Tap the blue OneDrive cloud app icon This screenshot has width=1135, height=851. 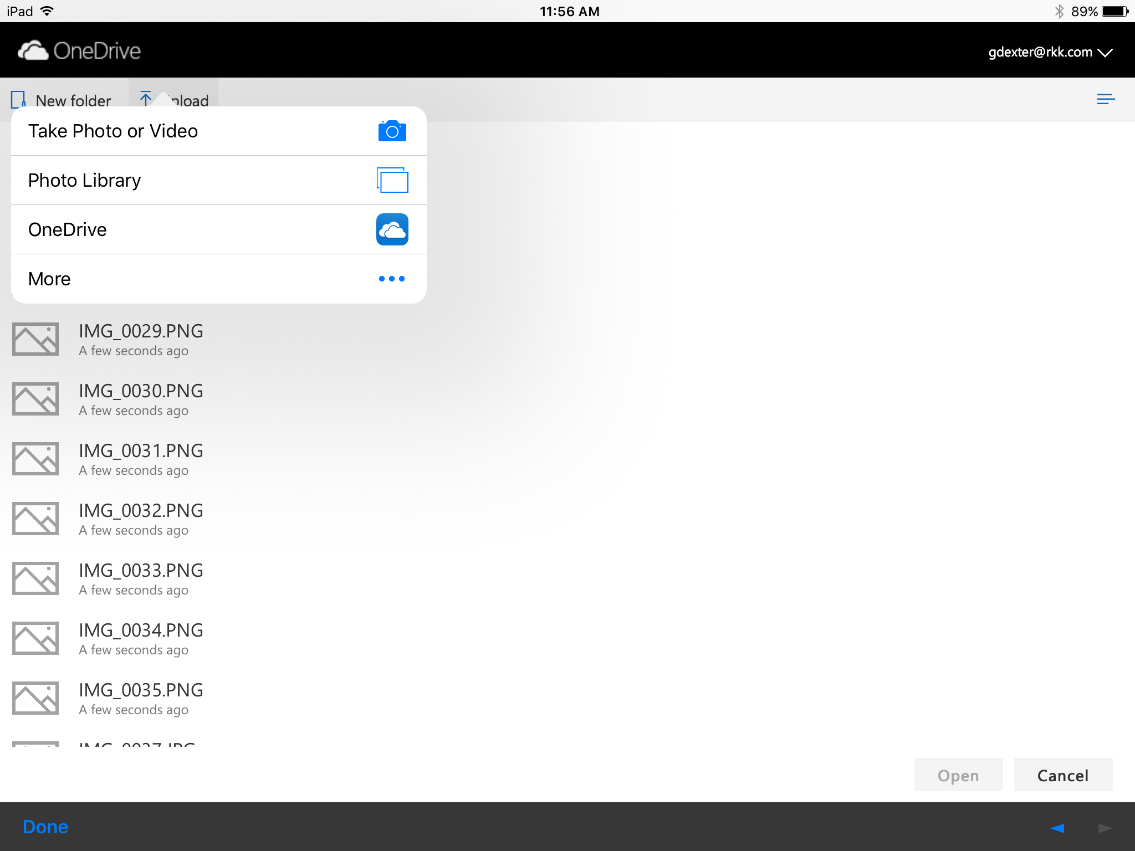pyautogui.click(x=392, y=230)
